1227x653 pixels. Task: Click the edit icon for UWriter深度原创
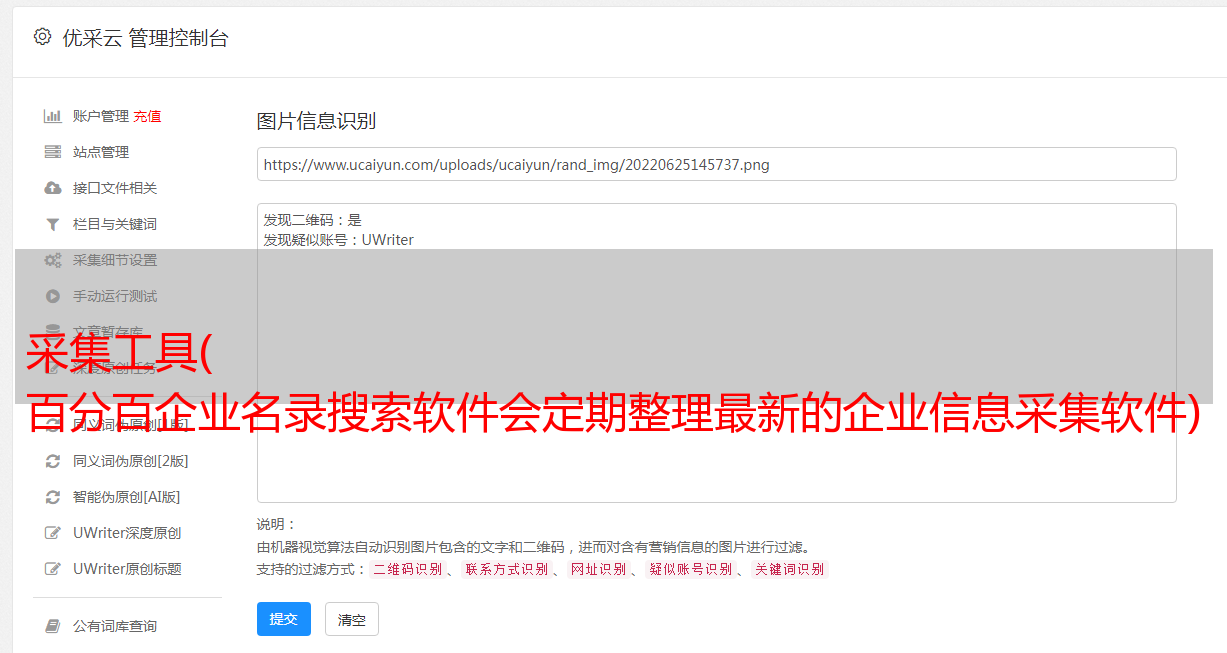pos(53,533)
